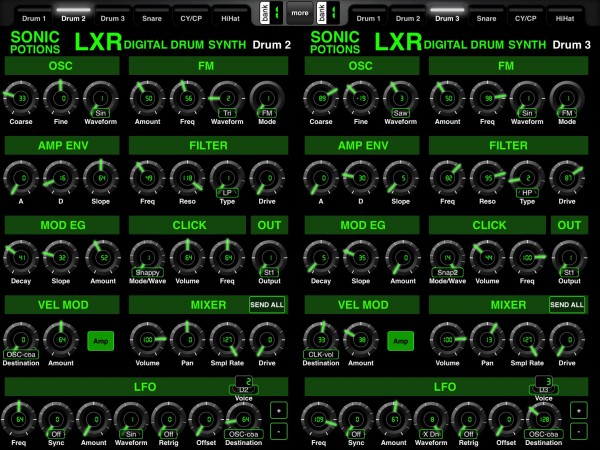
Task: Open Drum 2 OSC Waveform 'Sin' selector
Action: click(101, 113)
